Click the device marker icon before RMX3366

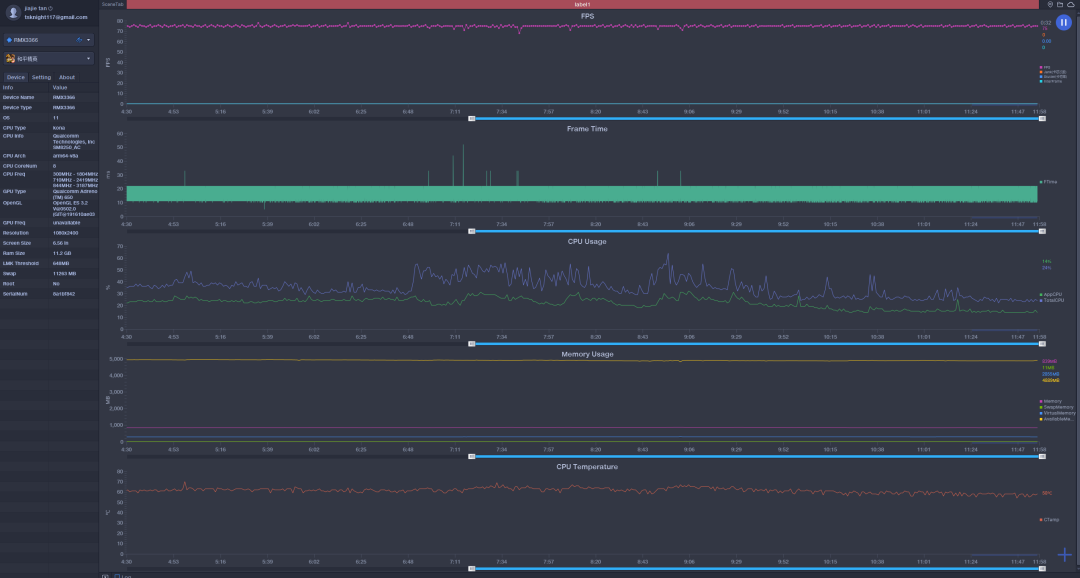[10, 40]
